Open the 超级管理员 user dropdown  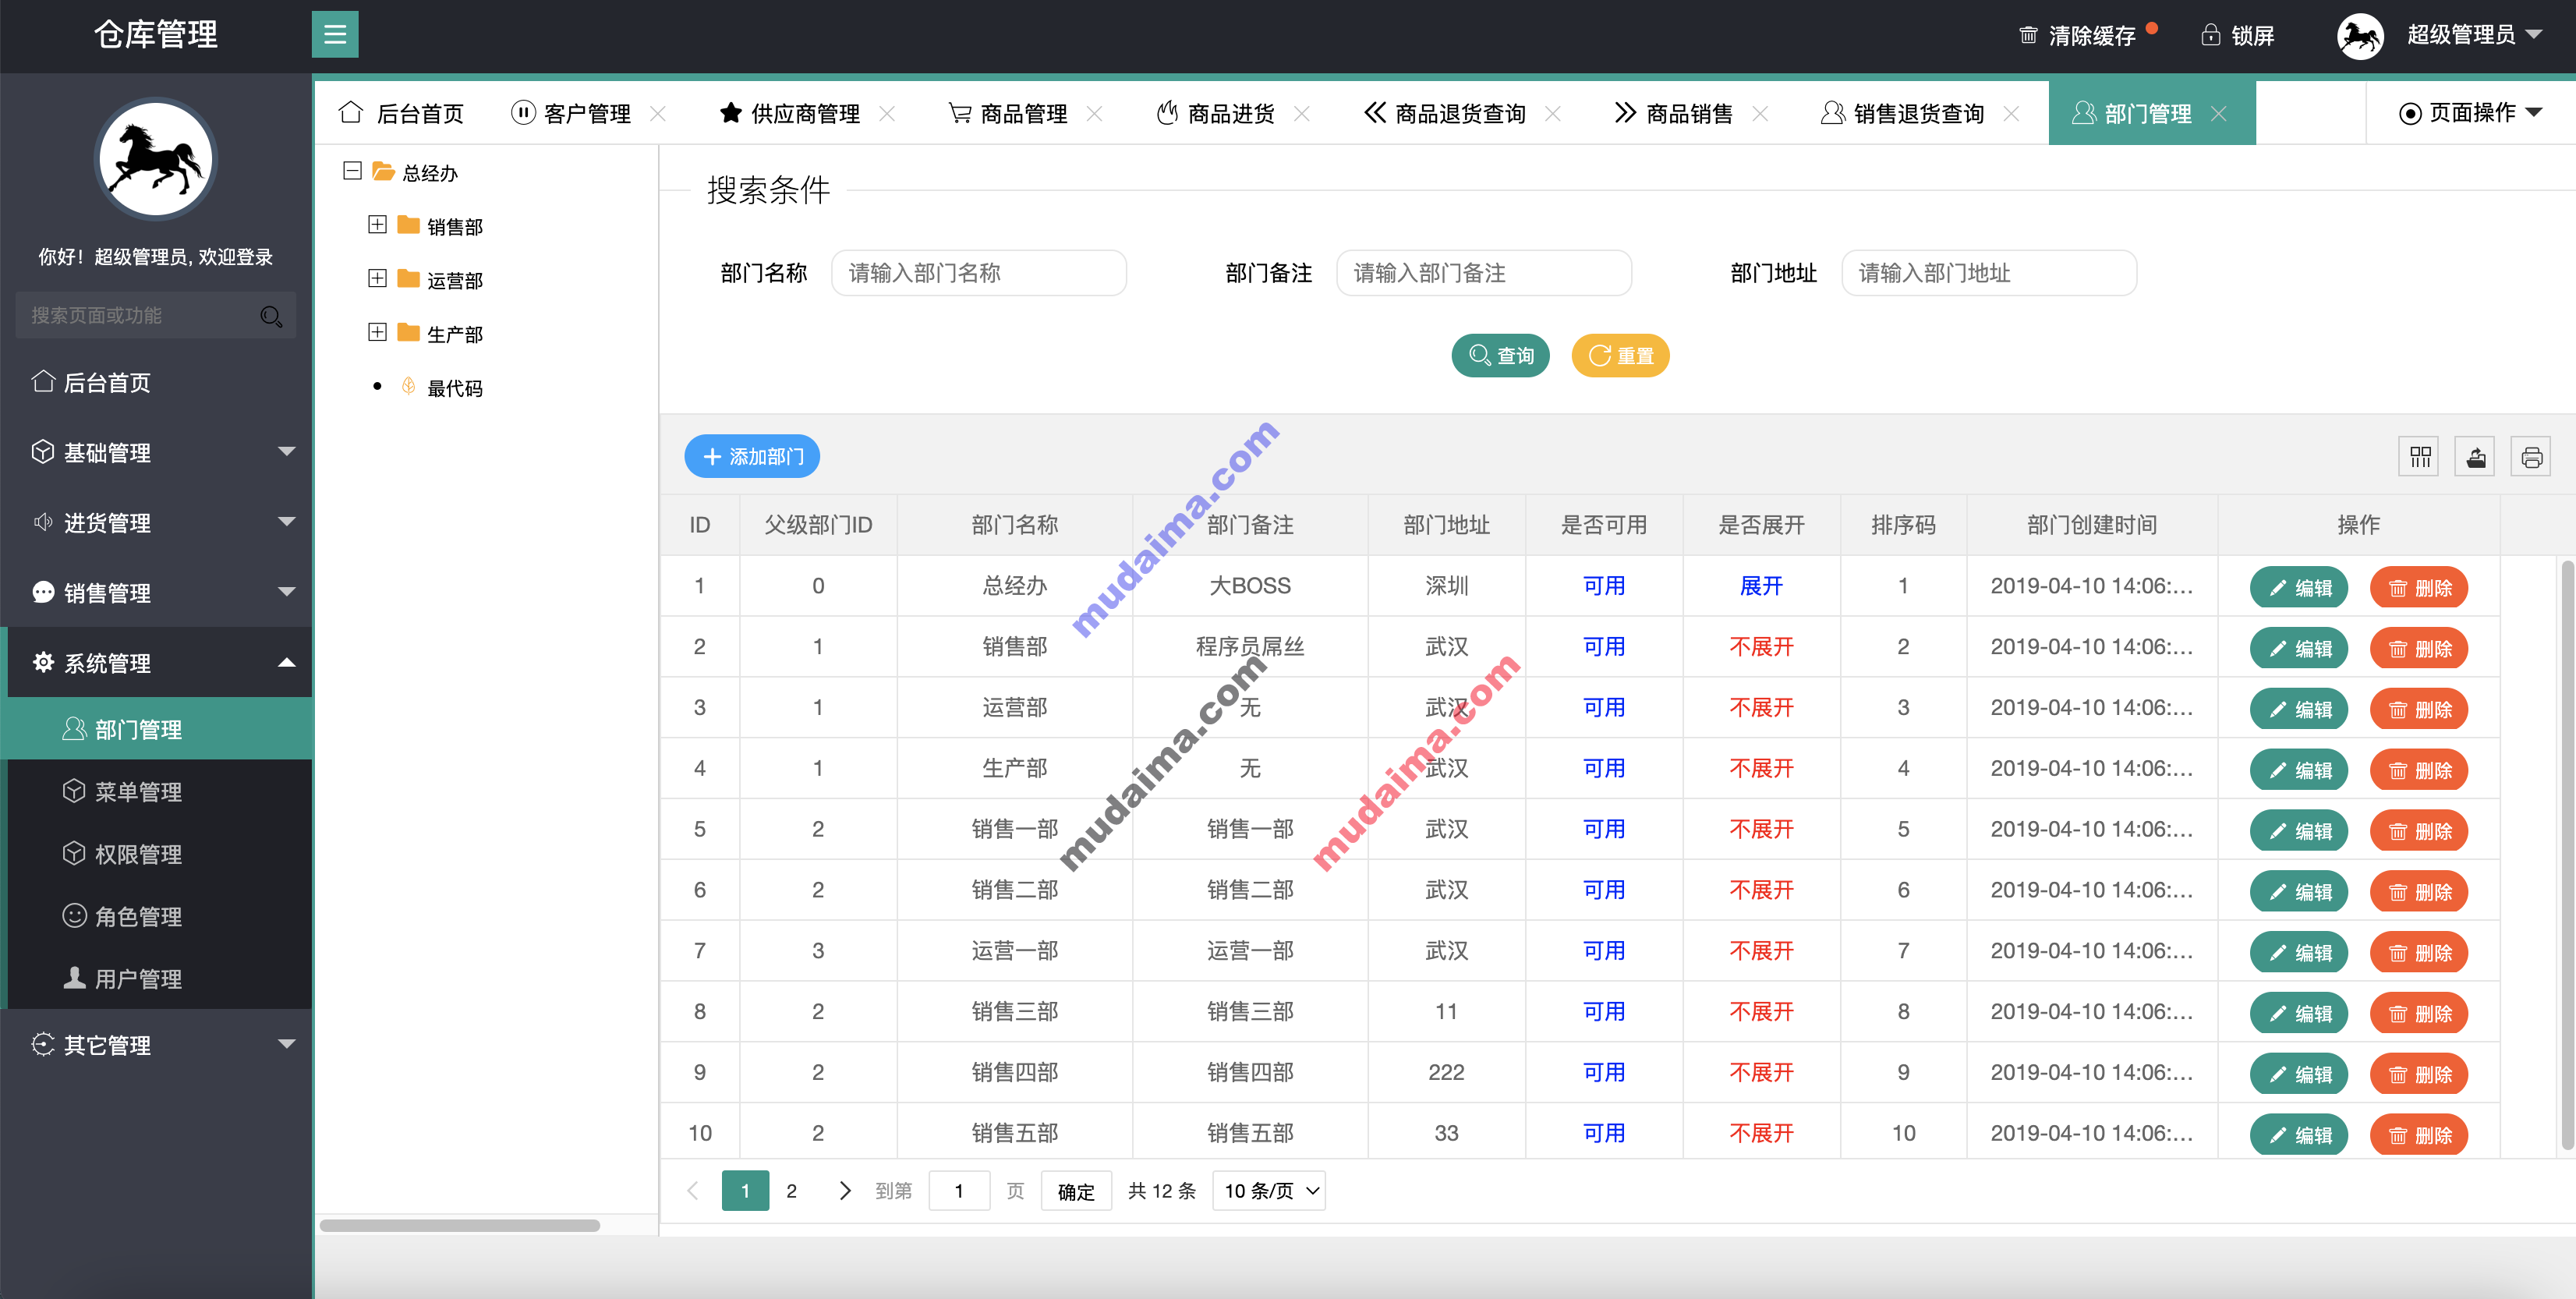(x=2474, y=35)
